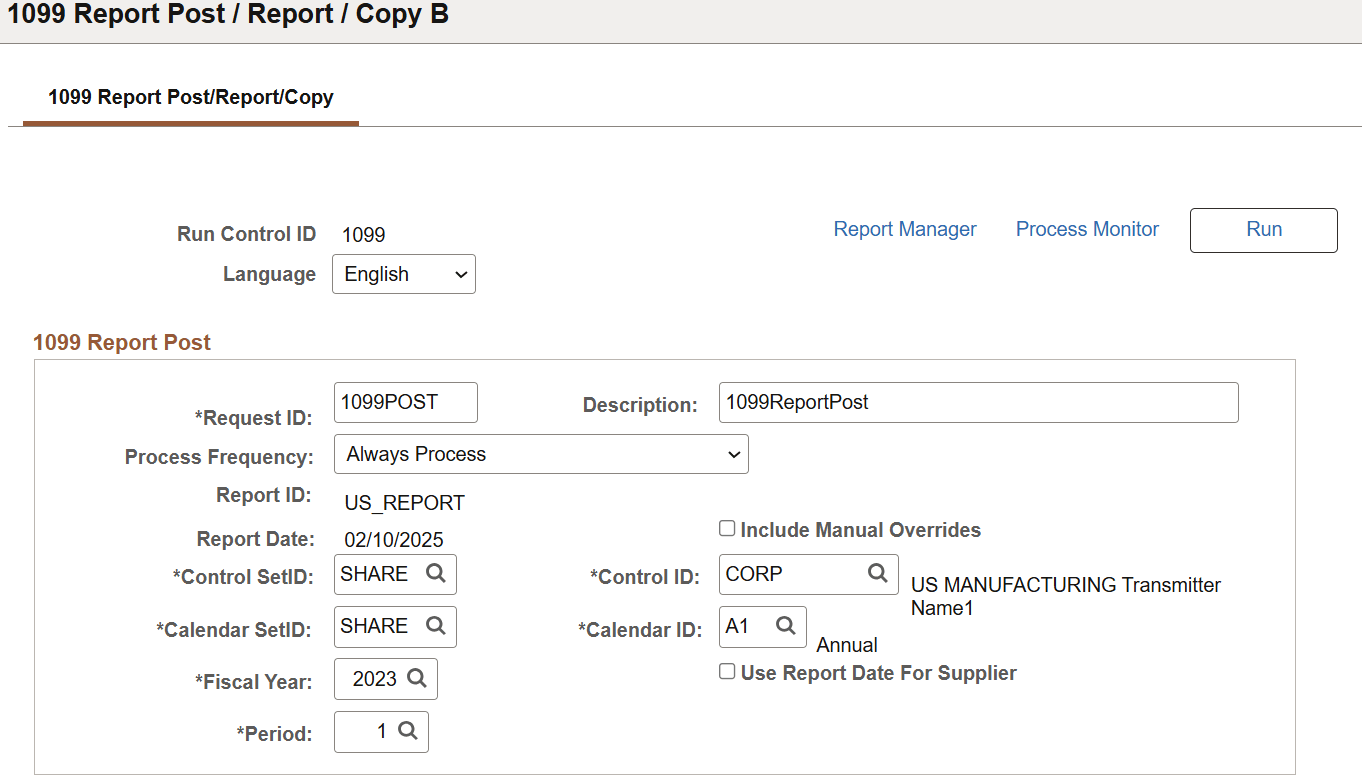This screenshot has height=783, width=1362.
Task: Open the Fiscal Year lookup magnifier
Action: pos(418,678)
